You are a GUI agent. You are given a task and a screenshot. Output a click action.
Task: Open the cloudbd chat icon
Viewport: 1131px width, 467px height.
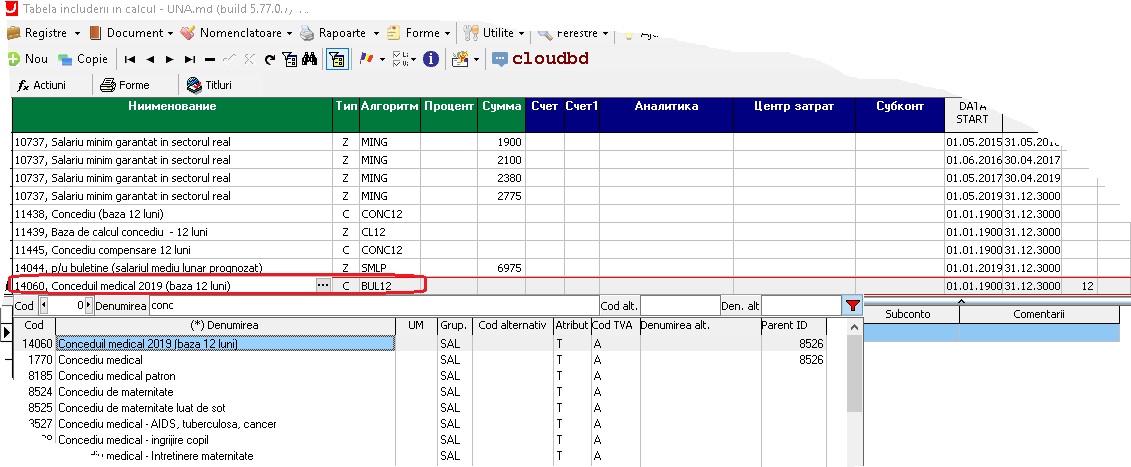coord(500,59)
